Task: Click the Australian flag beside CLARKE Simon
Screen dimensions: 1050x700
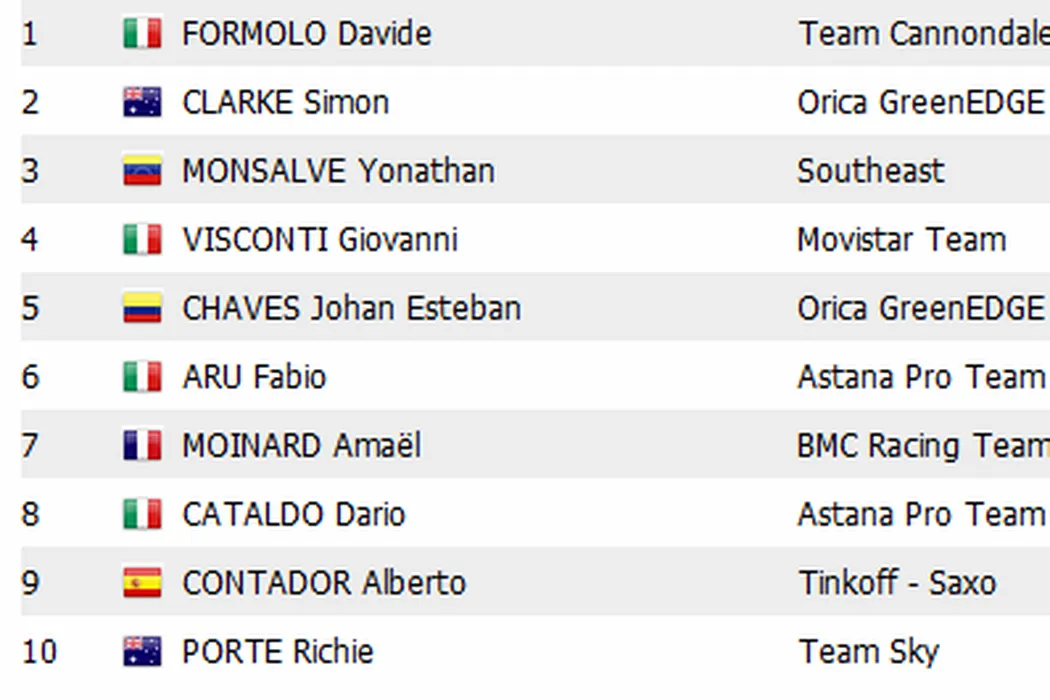Action: pos(142,102)
